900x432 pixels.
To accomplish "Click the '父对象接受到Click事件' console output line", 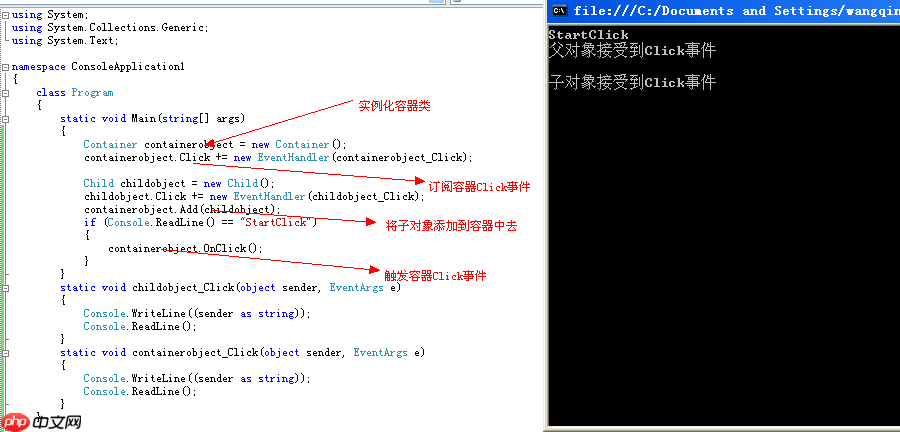I will point(633,50).
